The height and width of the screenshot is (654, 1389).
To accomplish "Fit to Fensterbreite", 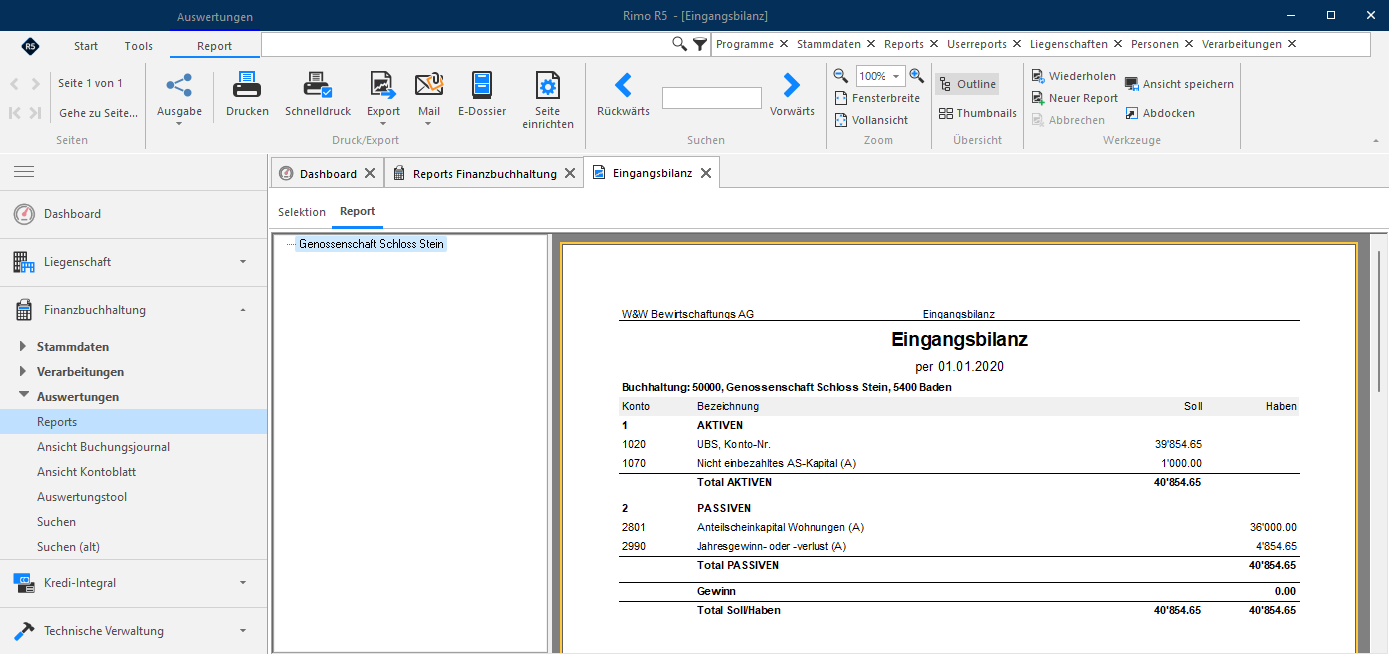I will (x=877, y=98).
